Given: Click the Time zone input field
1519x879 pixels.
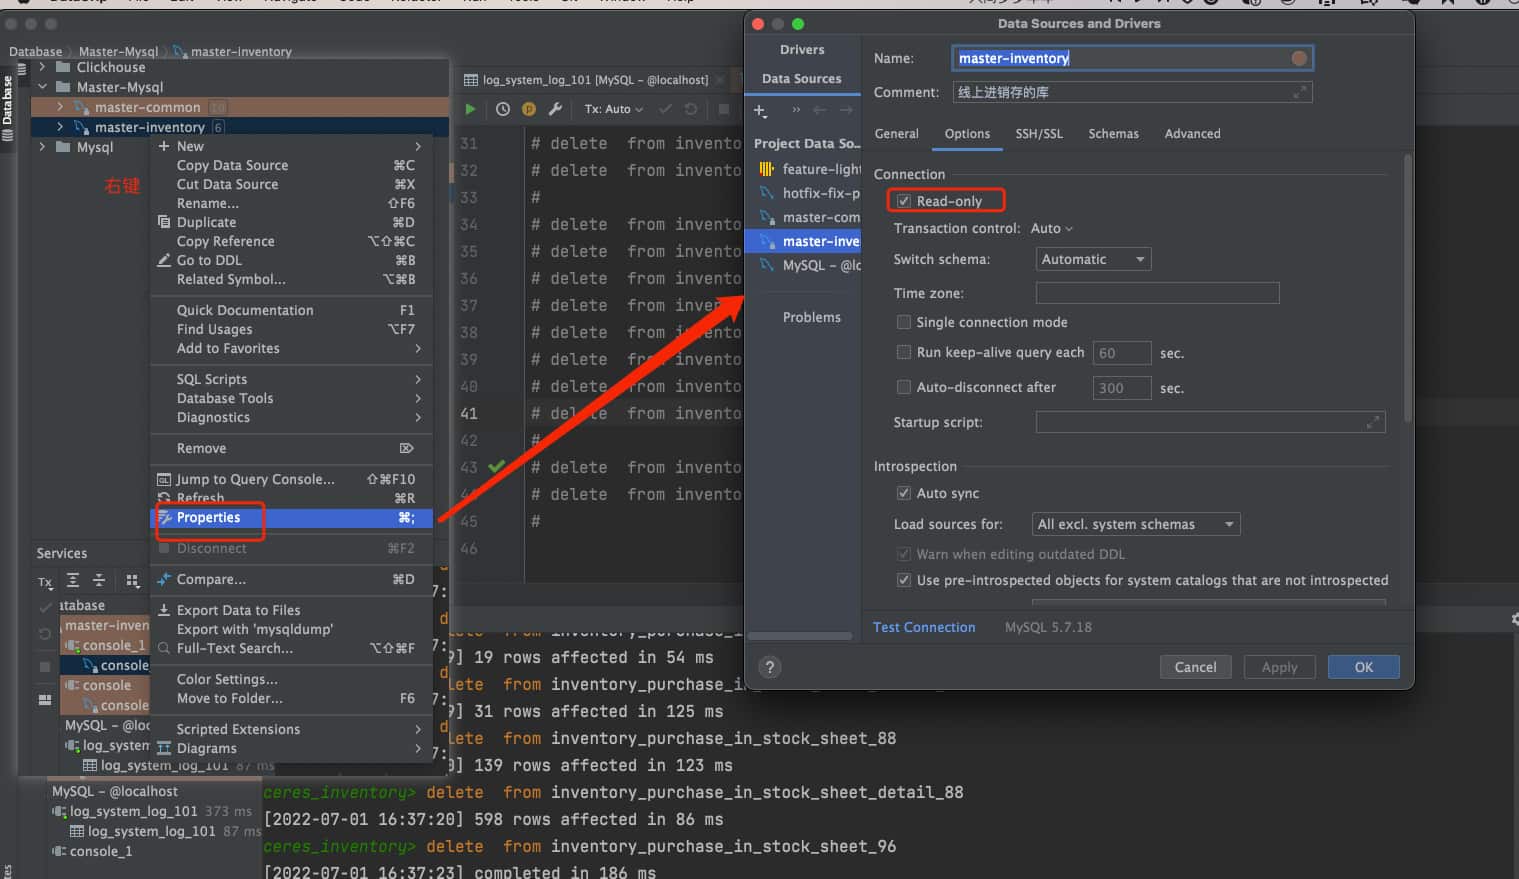Looking at the screenshot, I should [1158, 293].
